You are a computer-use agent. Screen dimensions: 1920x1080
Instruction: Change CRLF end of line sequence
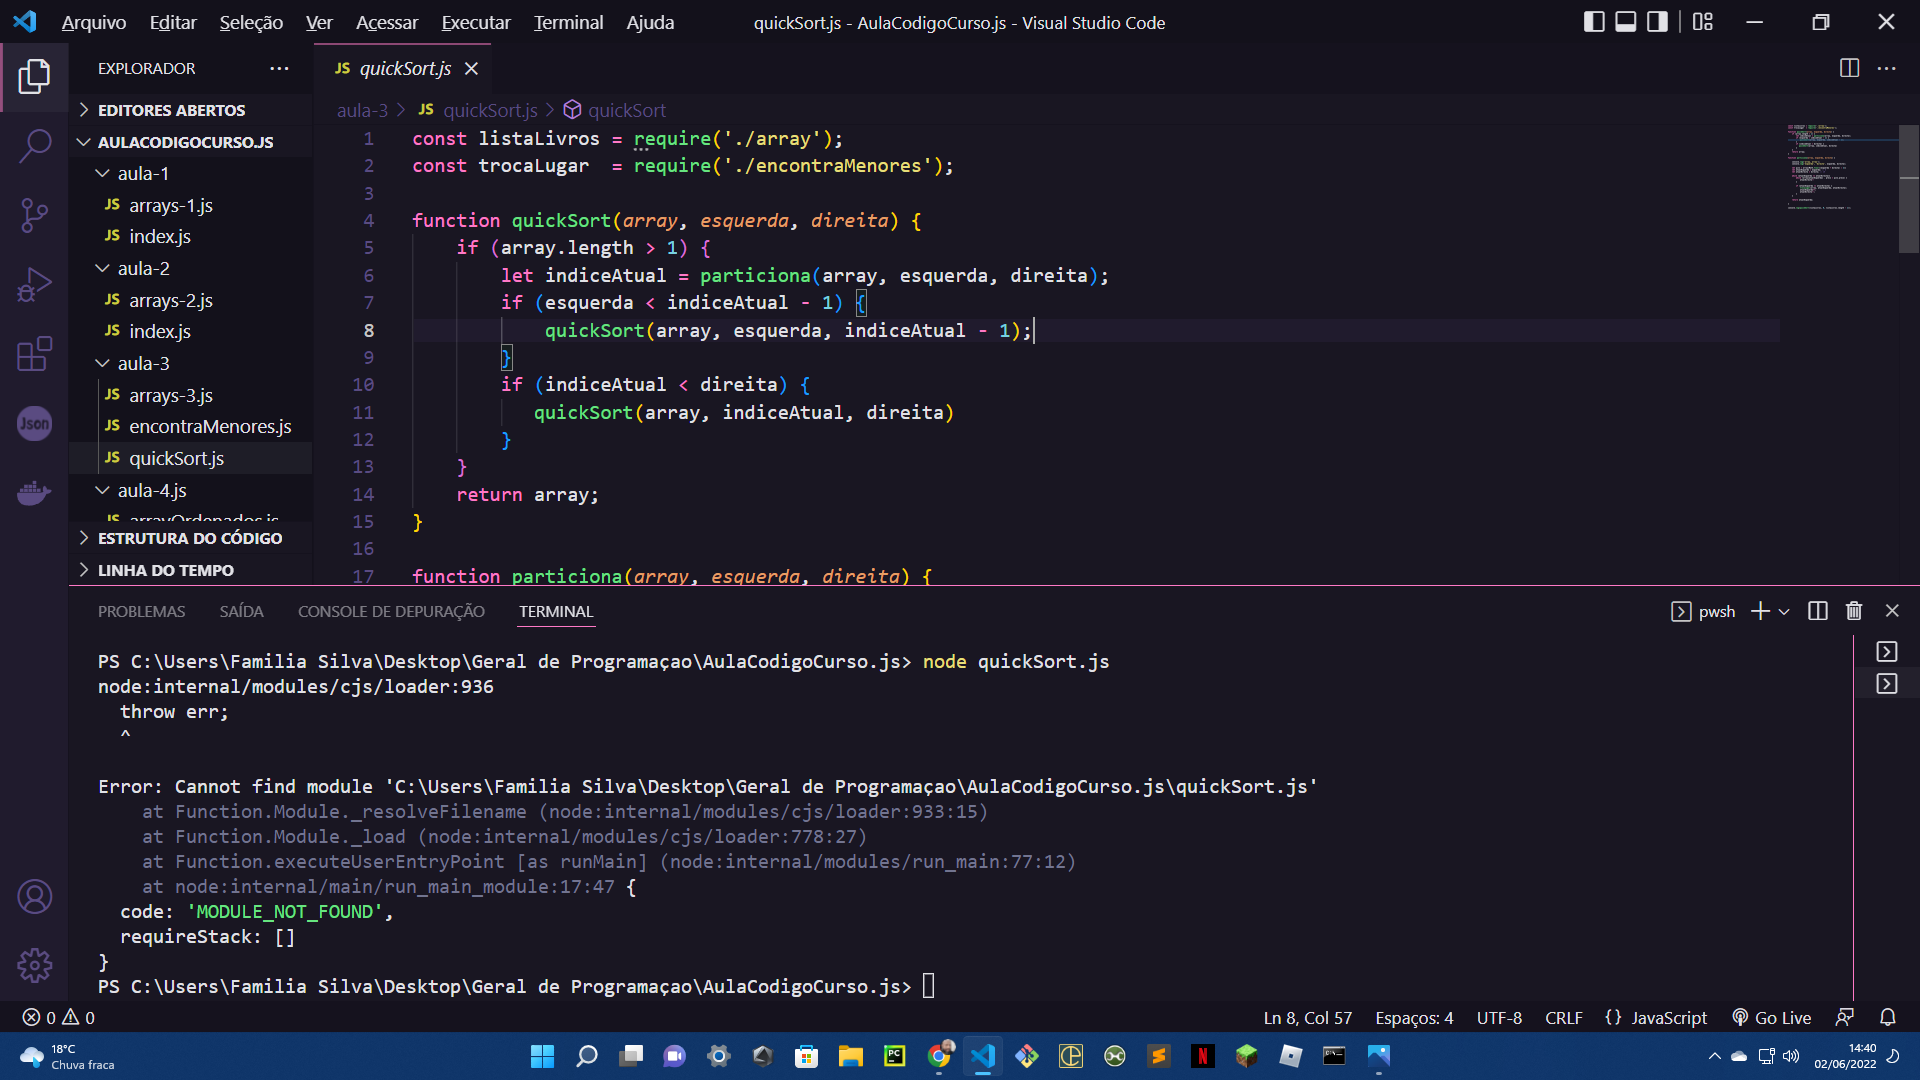[x=1563, y=1017]
